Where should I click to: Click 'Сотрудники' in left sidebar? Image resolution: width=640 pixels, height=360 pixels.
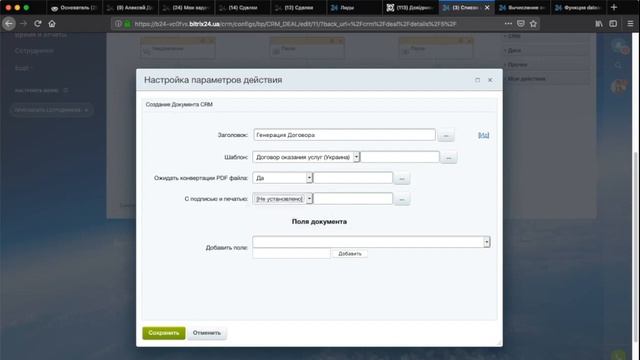34,51
